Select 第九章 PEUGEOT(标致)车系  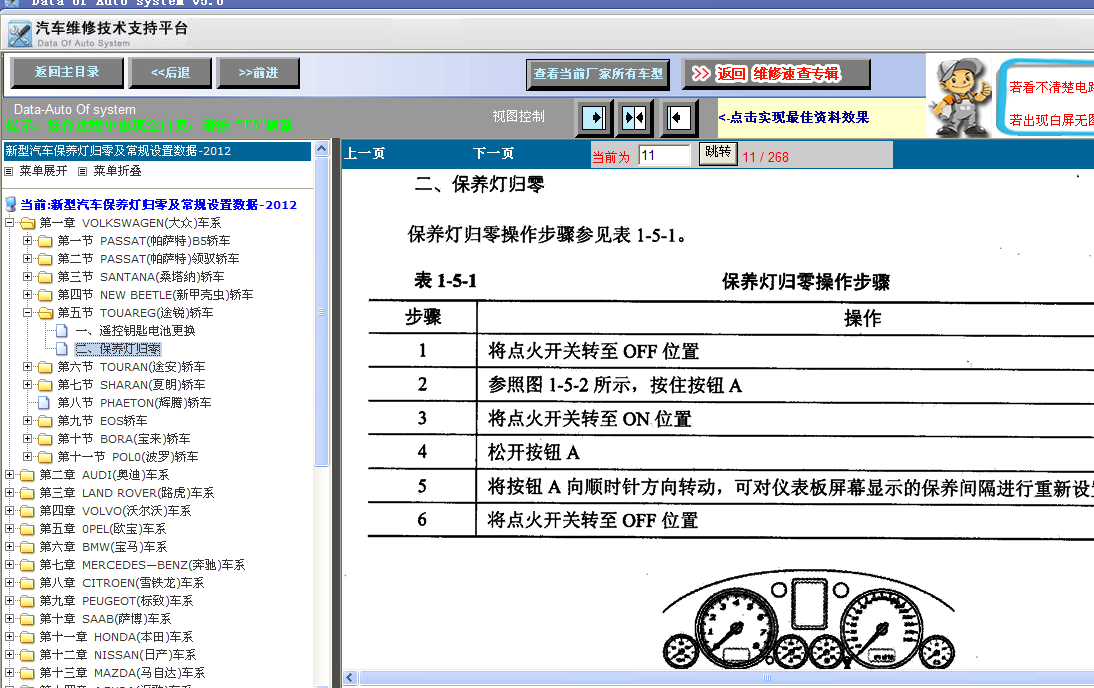[x=116, y=601]
